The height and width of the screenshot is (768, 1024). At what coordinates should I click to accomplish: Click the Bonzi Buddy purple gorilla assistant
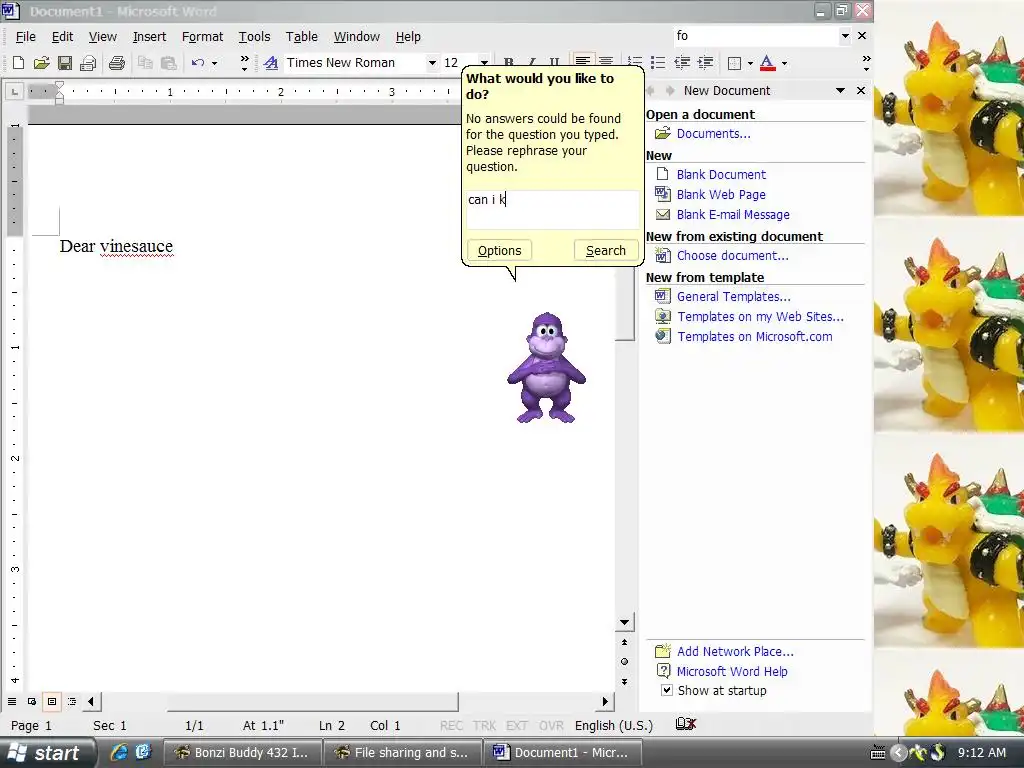[546, 368]
